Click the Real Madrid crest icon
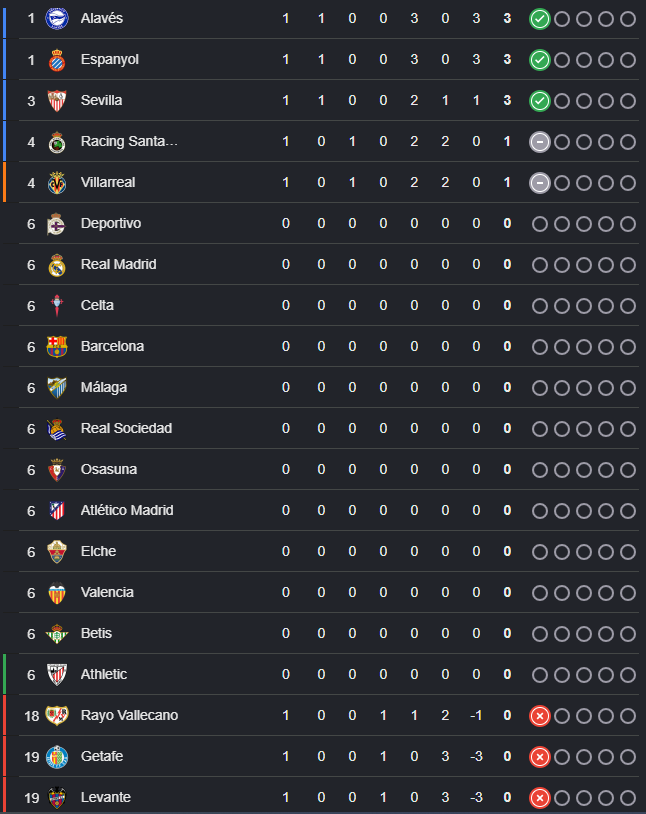This screenshot has width=646, height=814. pyautogui.click(x=57, y=265)
